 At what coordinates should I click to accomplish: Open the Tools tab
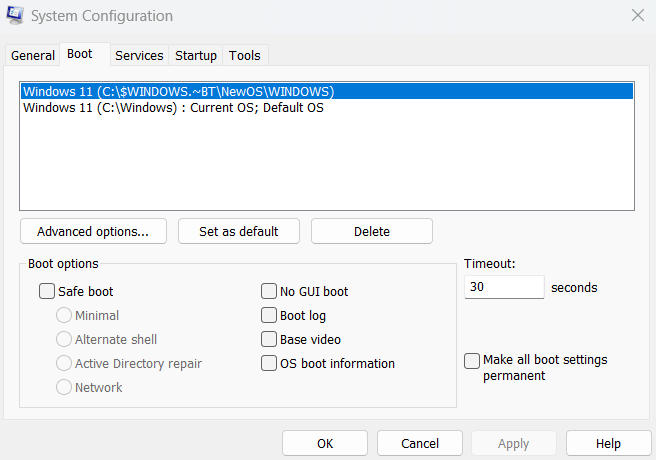click(x=245, y=55)
